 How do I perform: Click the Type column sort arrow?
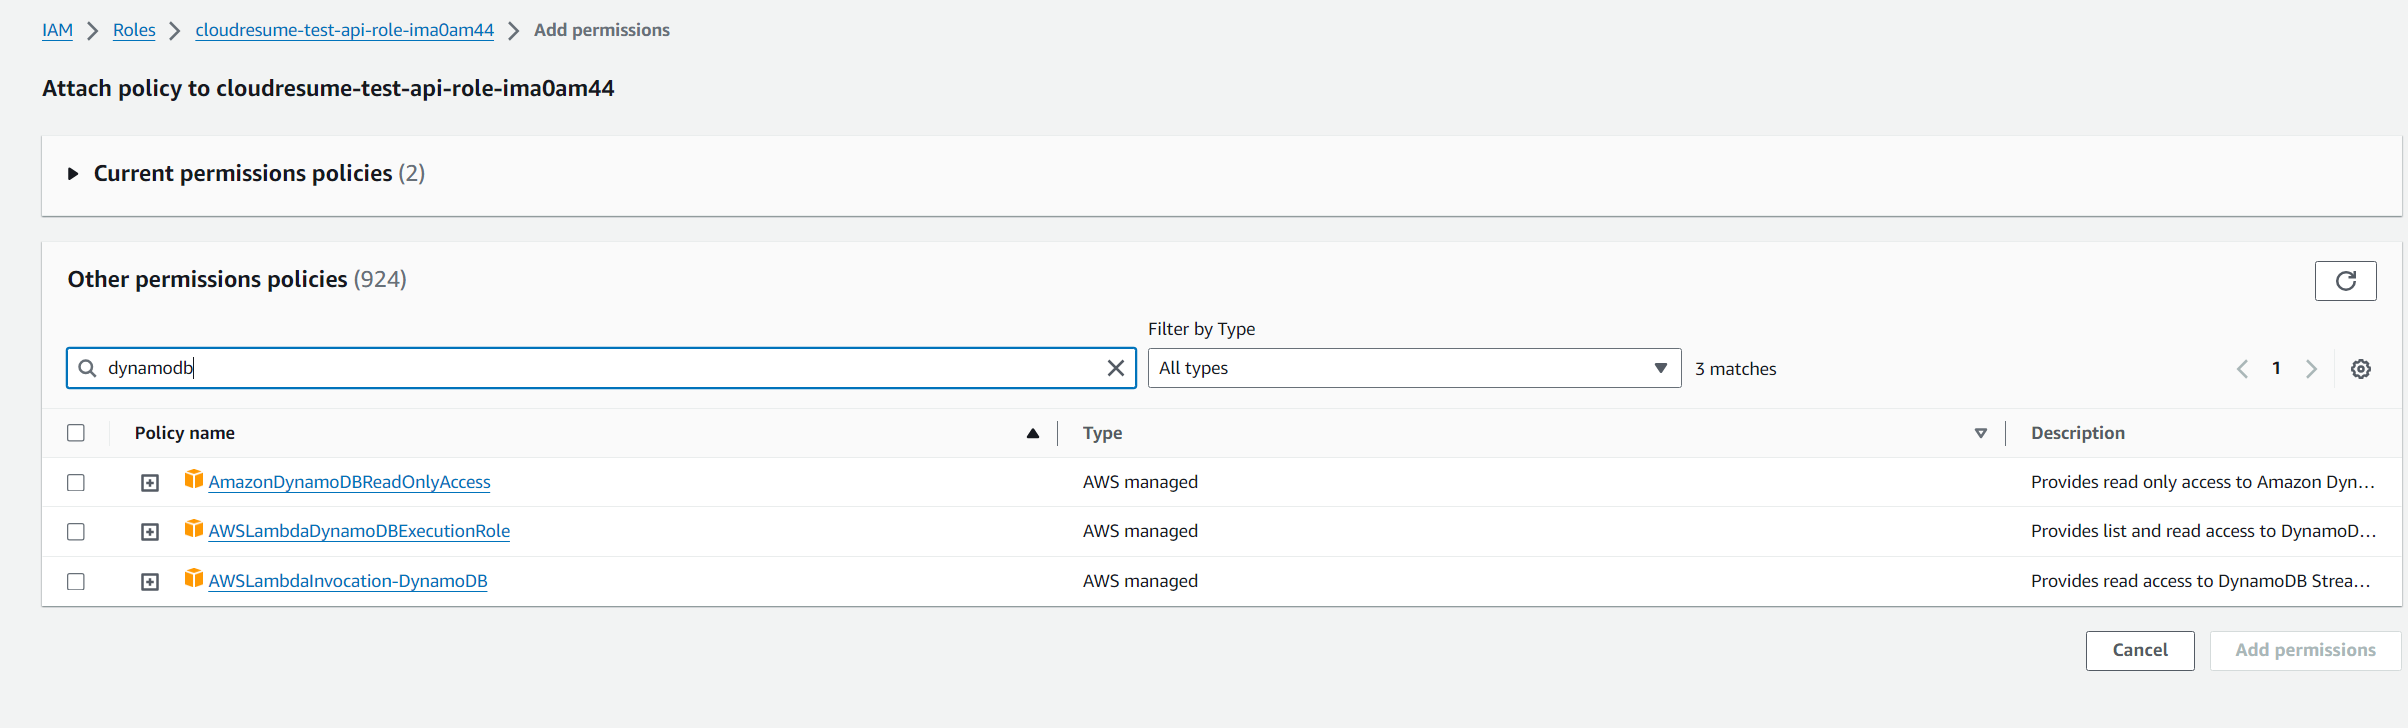1981,433
